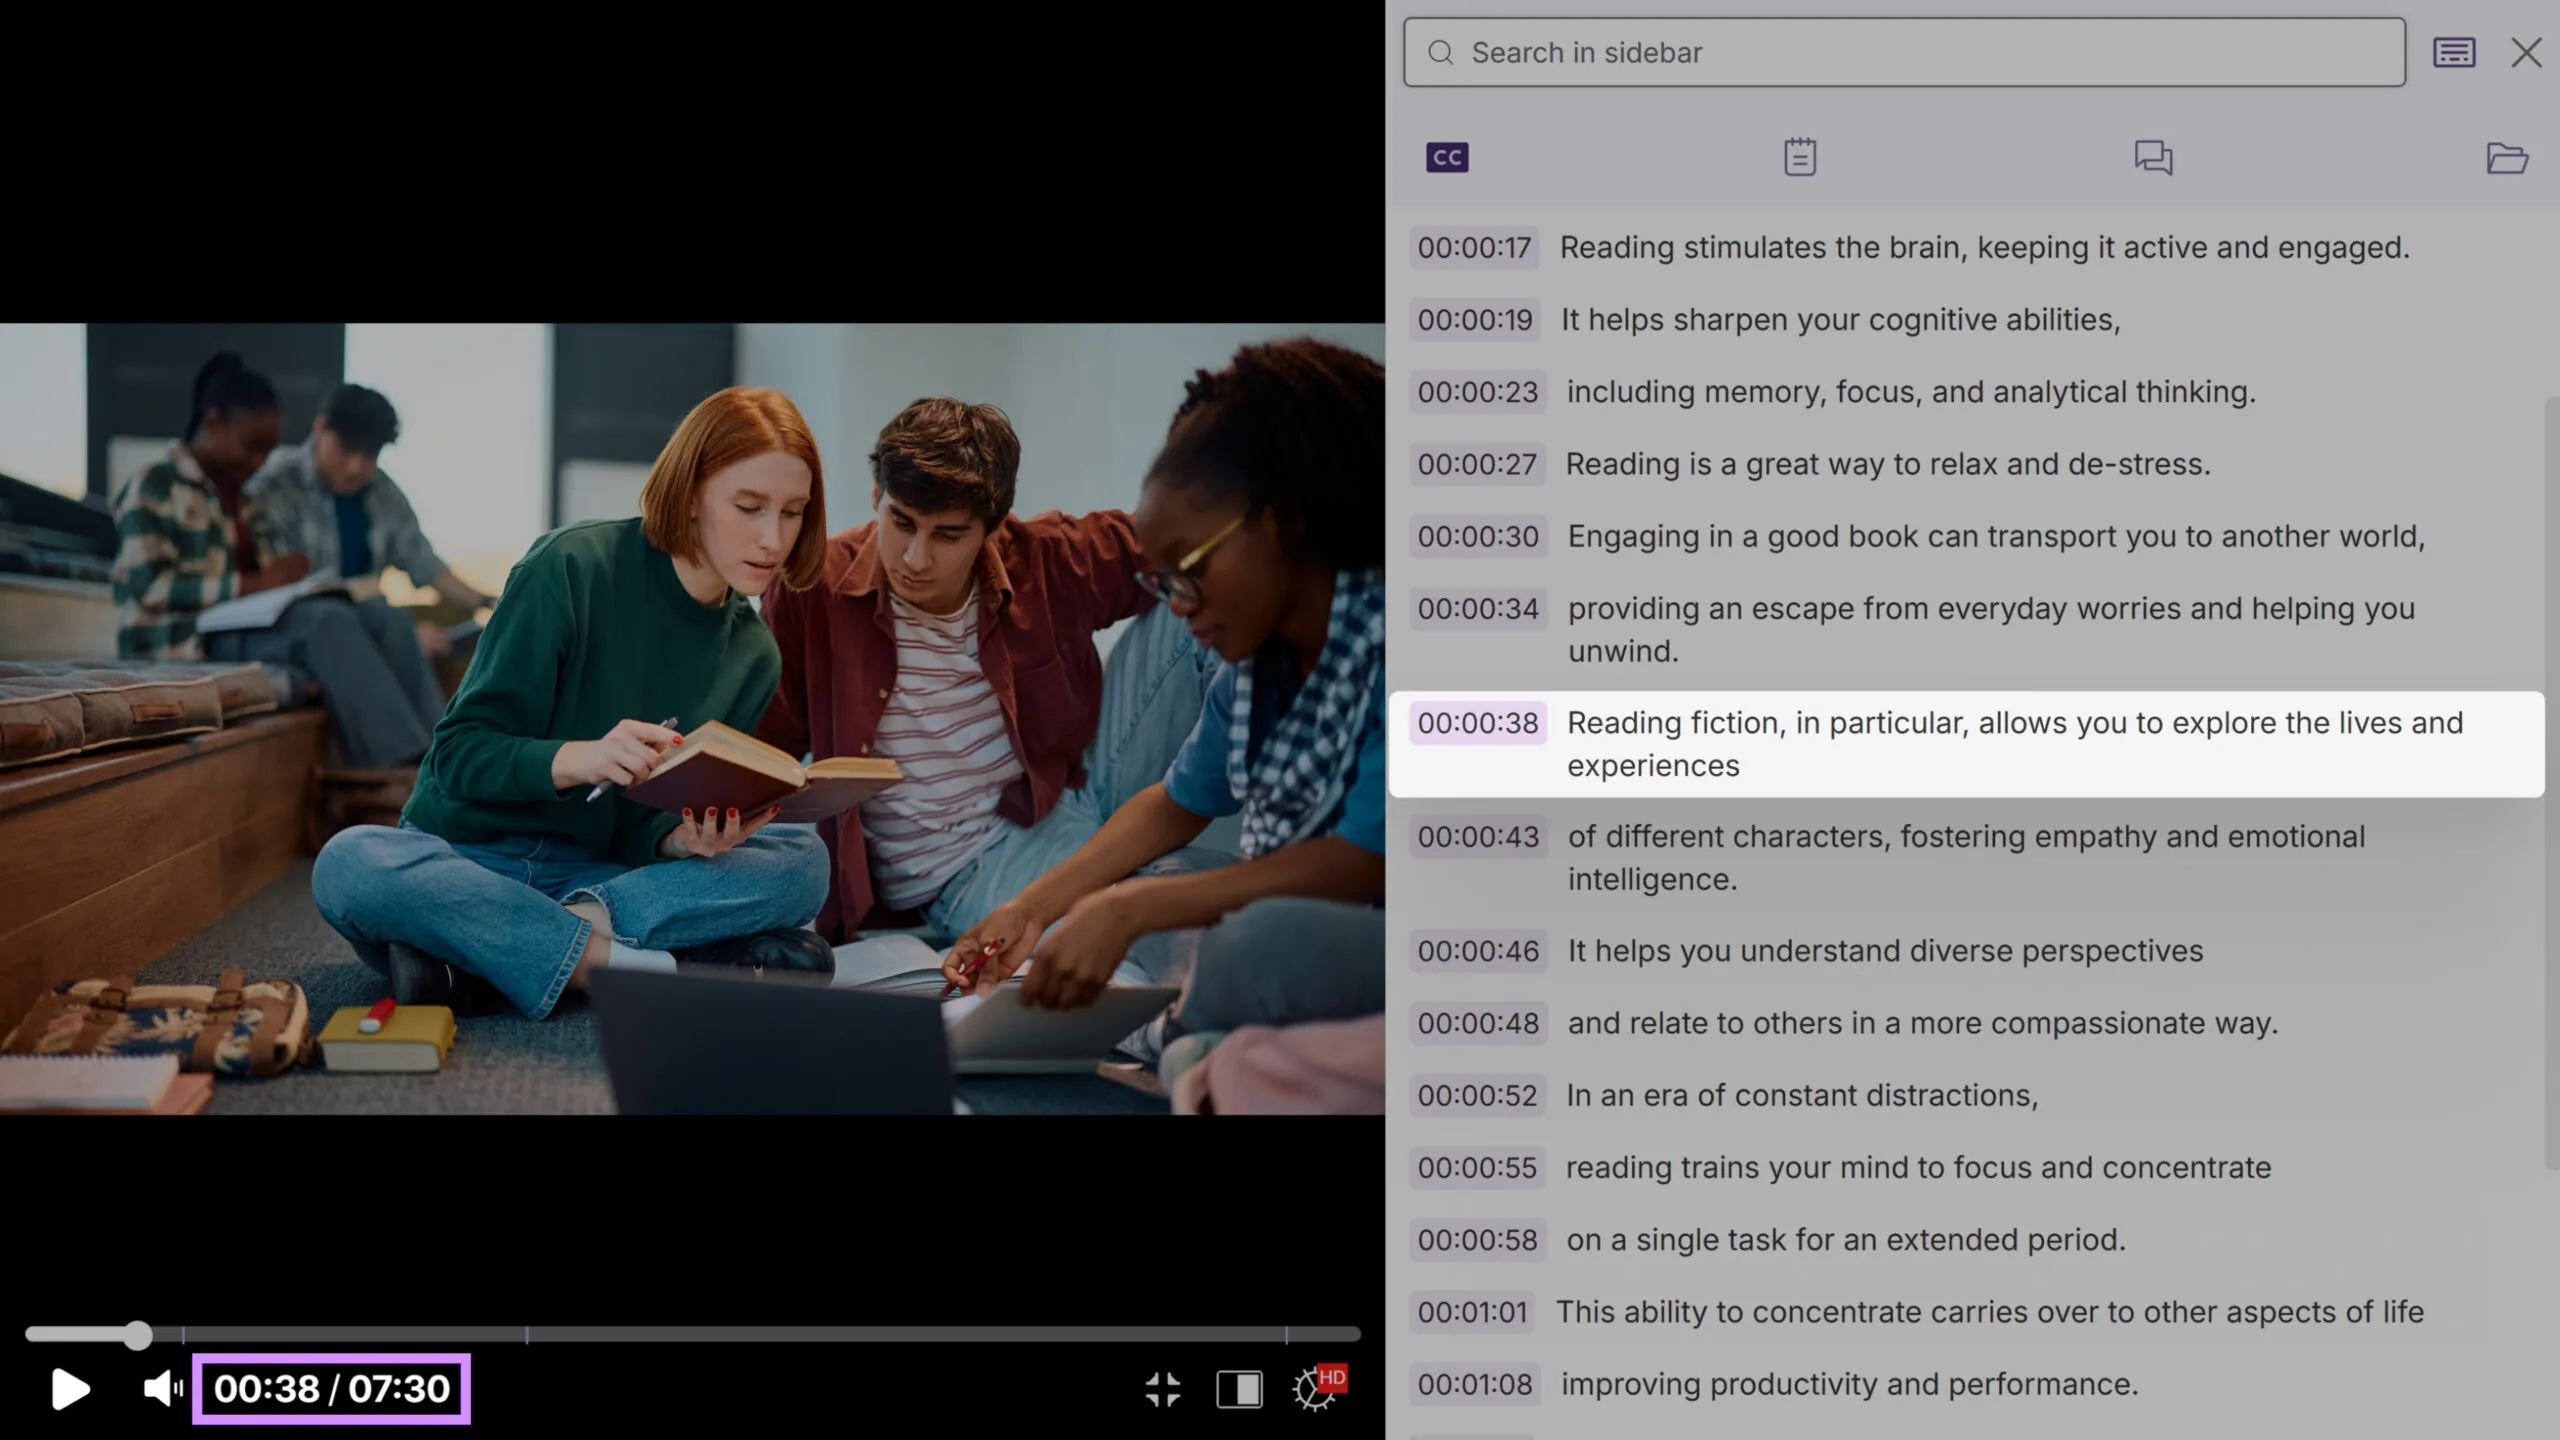This screenshot has height=1440, width=2560.
Task: Play the video
Action: pyautogui.click(x=70, y=1389)
